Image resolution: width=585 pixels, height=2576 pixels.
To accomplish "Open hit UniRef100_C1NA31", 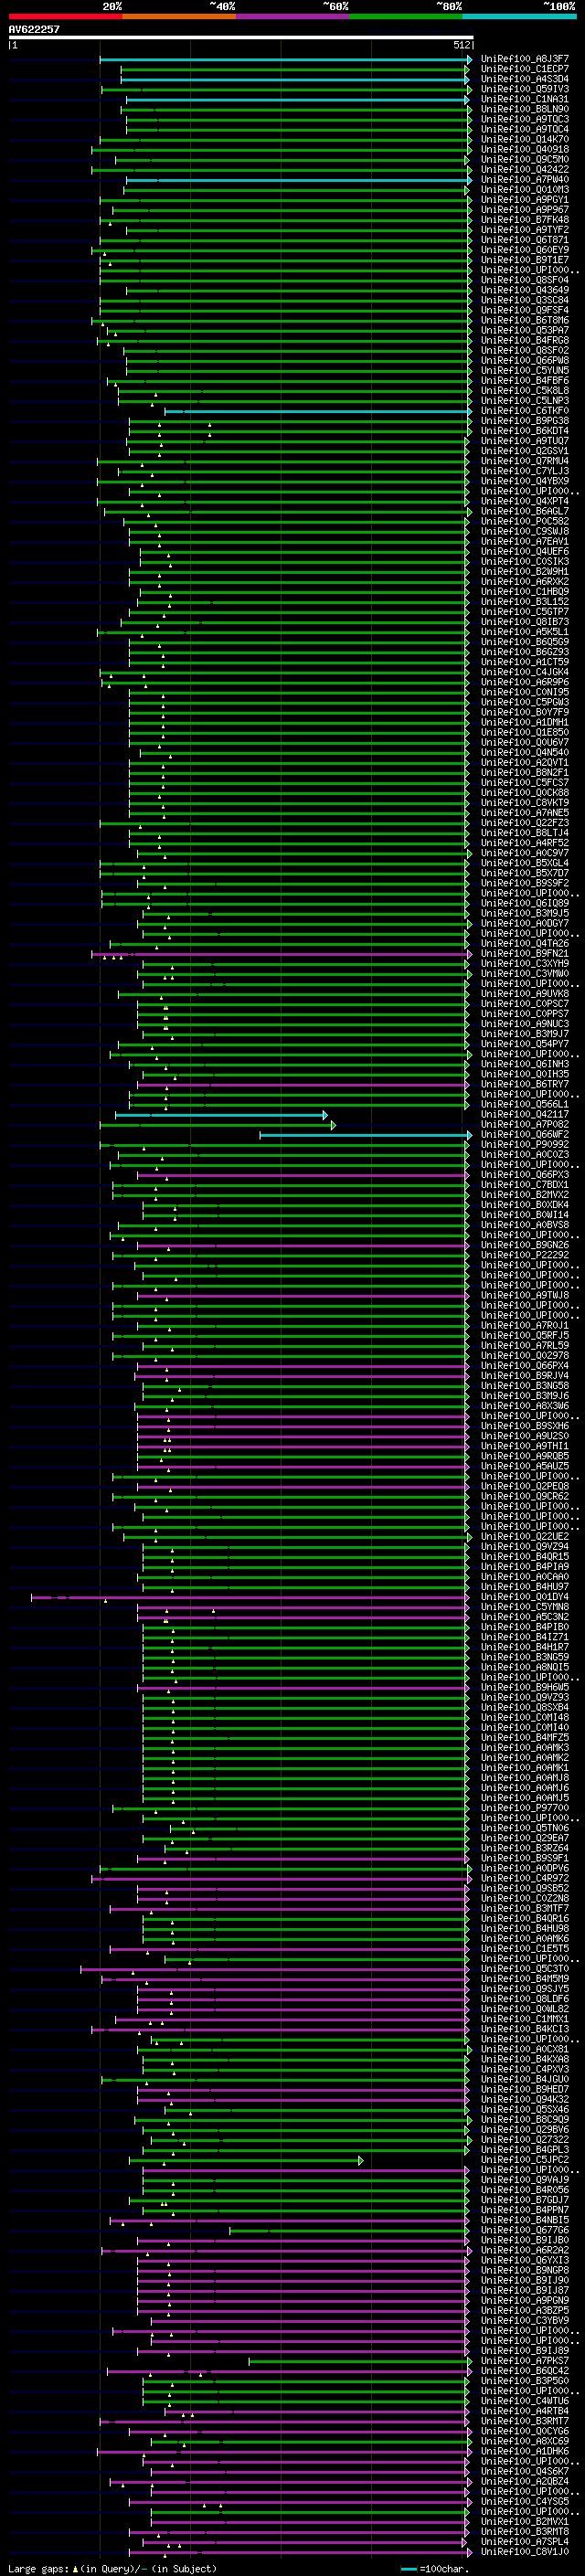I will coord(525,99).
